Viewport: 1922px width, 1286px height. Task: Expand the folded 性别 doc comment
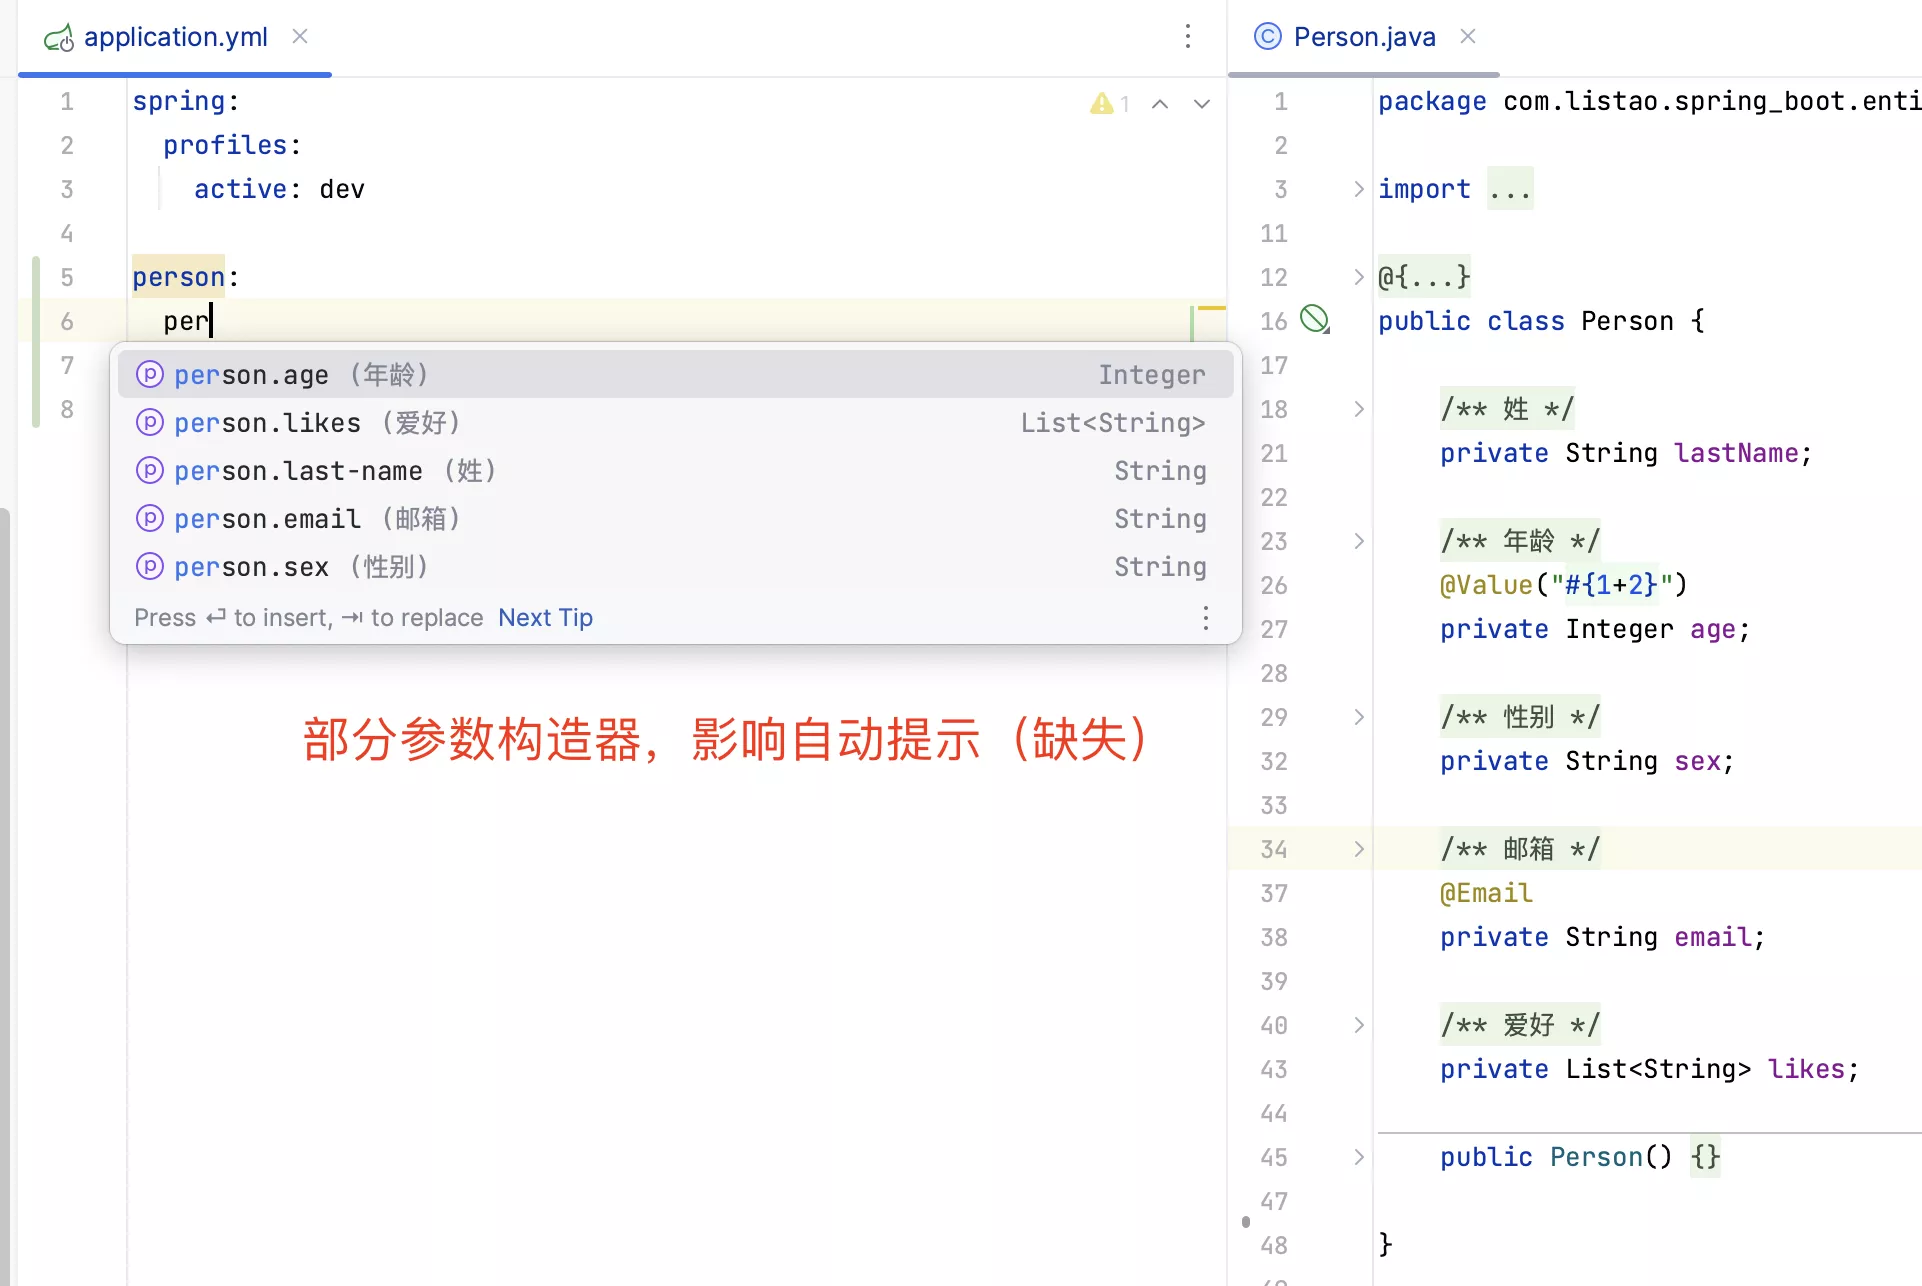click(x=1358, y=717)
